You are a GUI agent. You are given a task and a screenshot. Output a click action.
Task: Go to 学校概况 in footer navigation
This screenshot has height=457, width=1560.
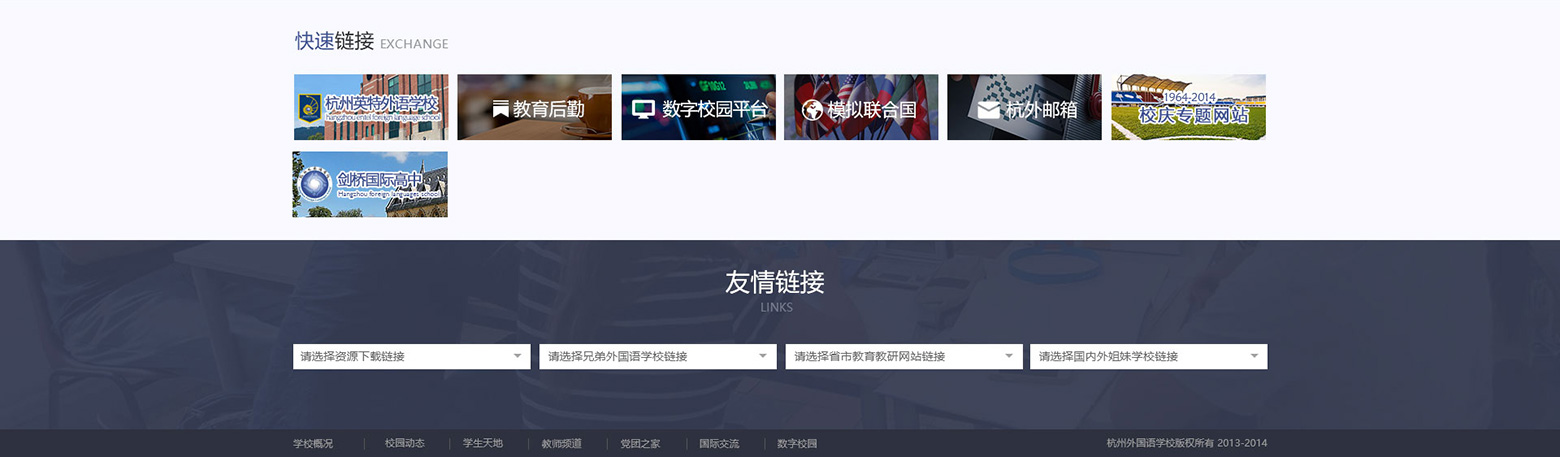pyautogui.click(x=313, y=443)
